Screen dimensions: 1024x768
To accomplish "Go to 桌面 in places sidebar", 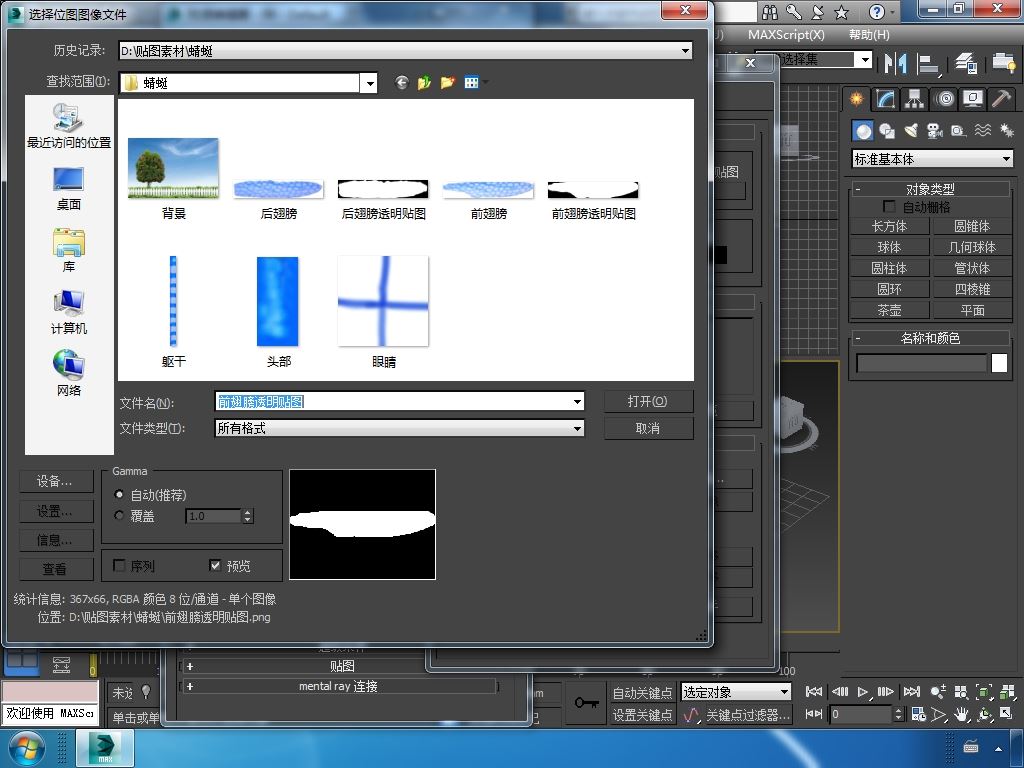I will 69,188.
